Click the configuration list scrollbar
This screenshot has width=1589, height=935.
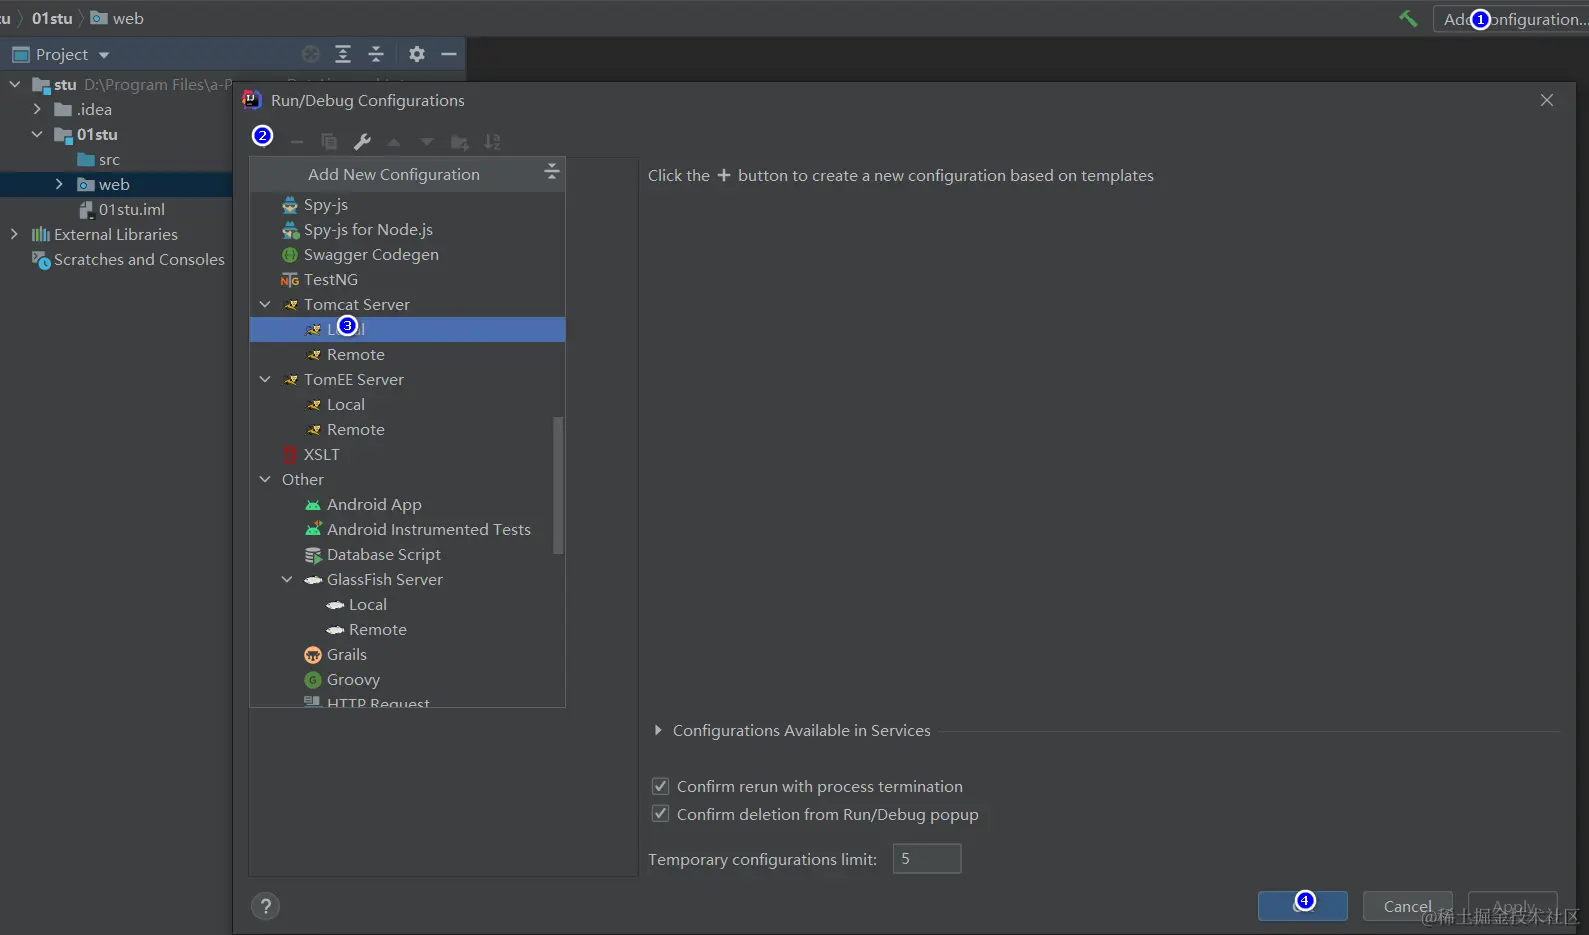(x=558, y=485)
